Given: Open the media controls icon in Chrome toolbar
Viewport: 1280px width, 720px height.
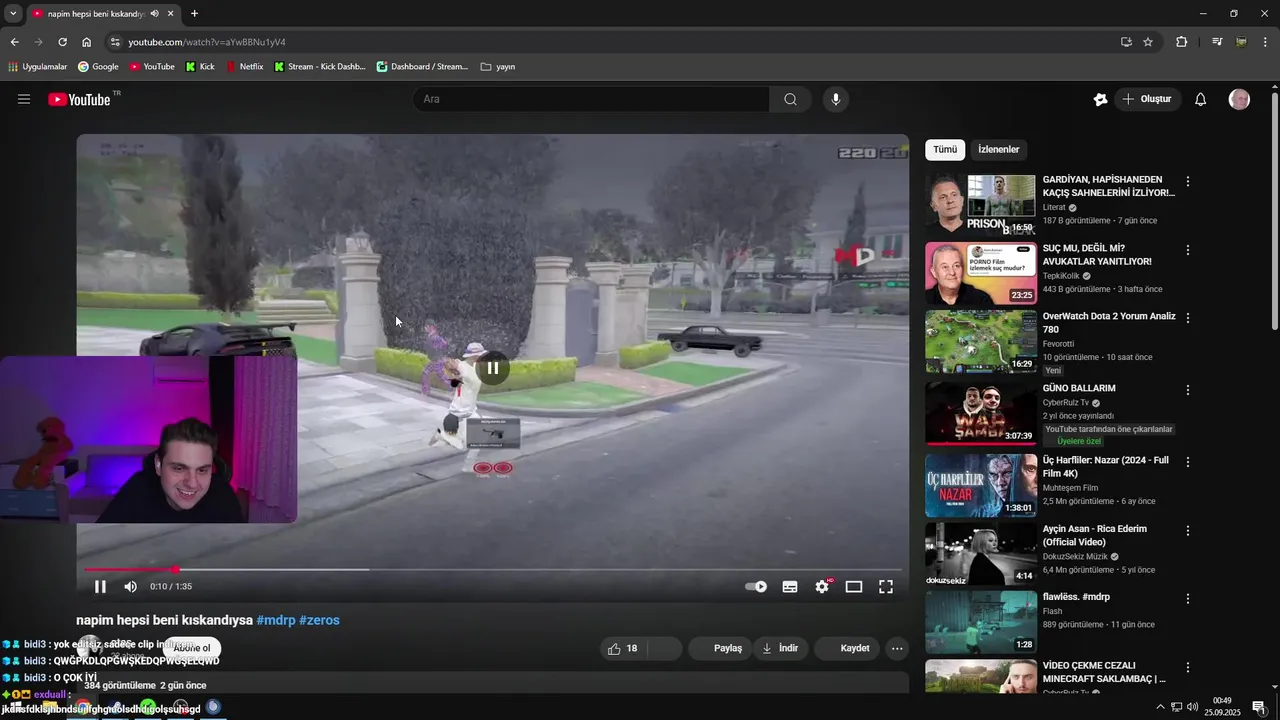Looking at the screenshot, I should [x=1217, y=42].
